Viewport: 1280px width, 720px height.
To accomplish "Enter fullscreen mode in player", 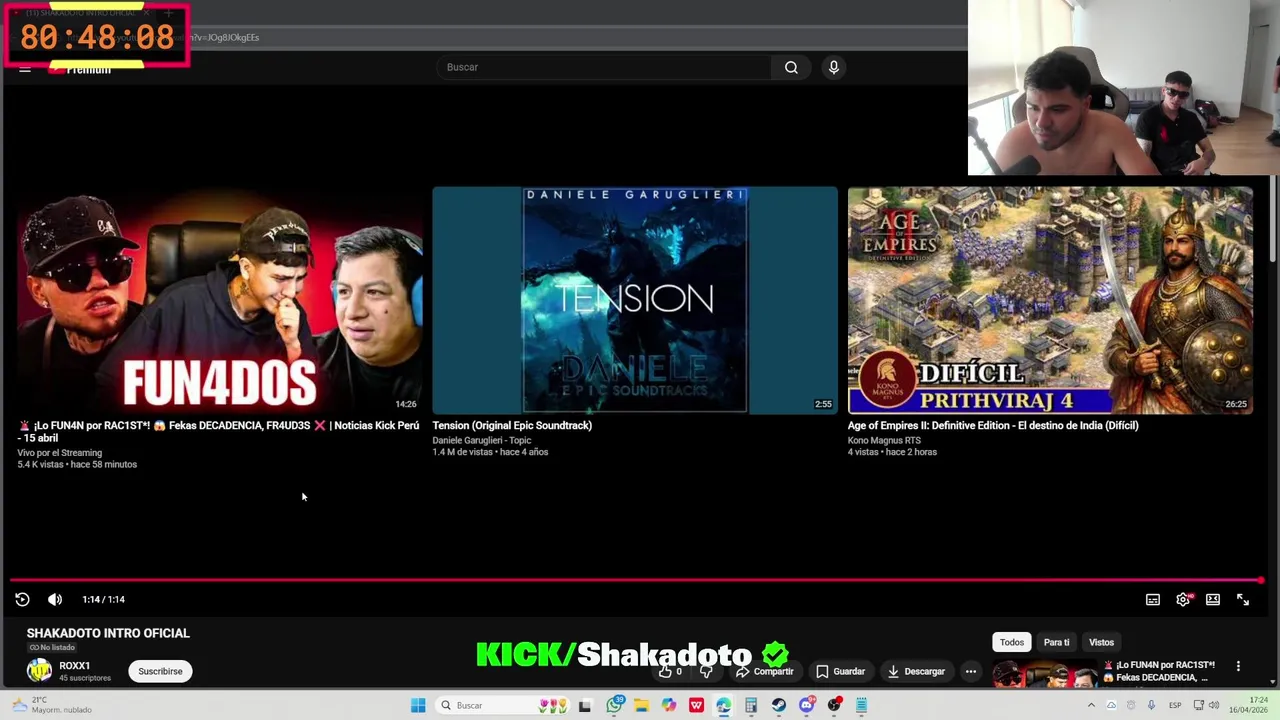I will [x=1243, y=599].
